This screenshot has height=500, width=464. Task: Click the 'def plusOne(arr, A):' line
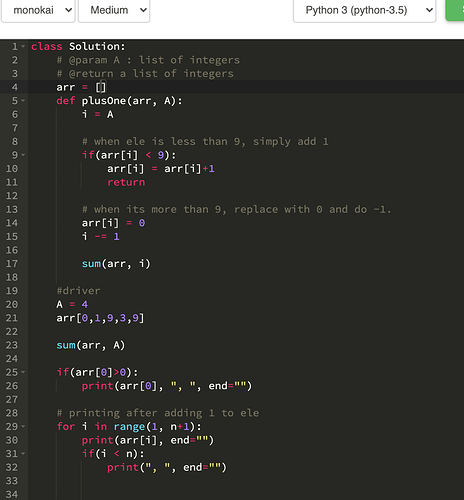click(x=119, y=101)
